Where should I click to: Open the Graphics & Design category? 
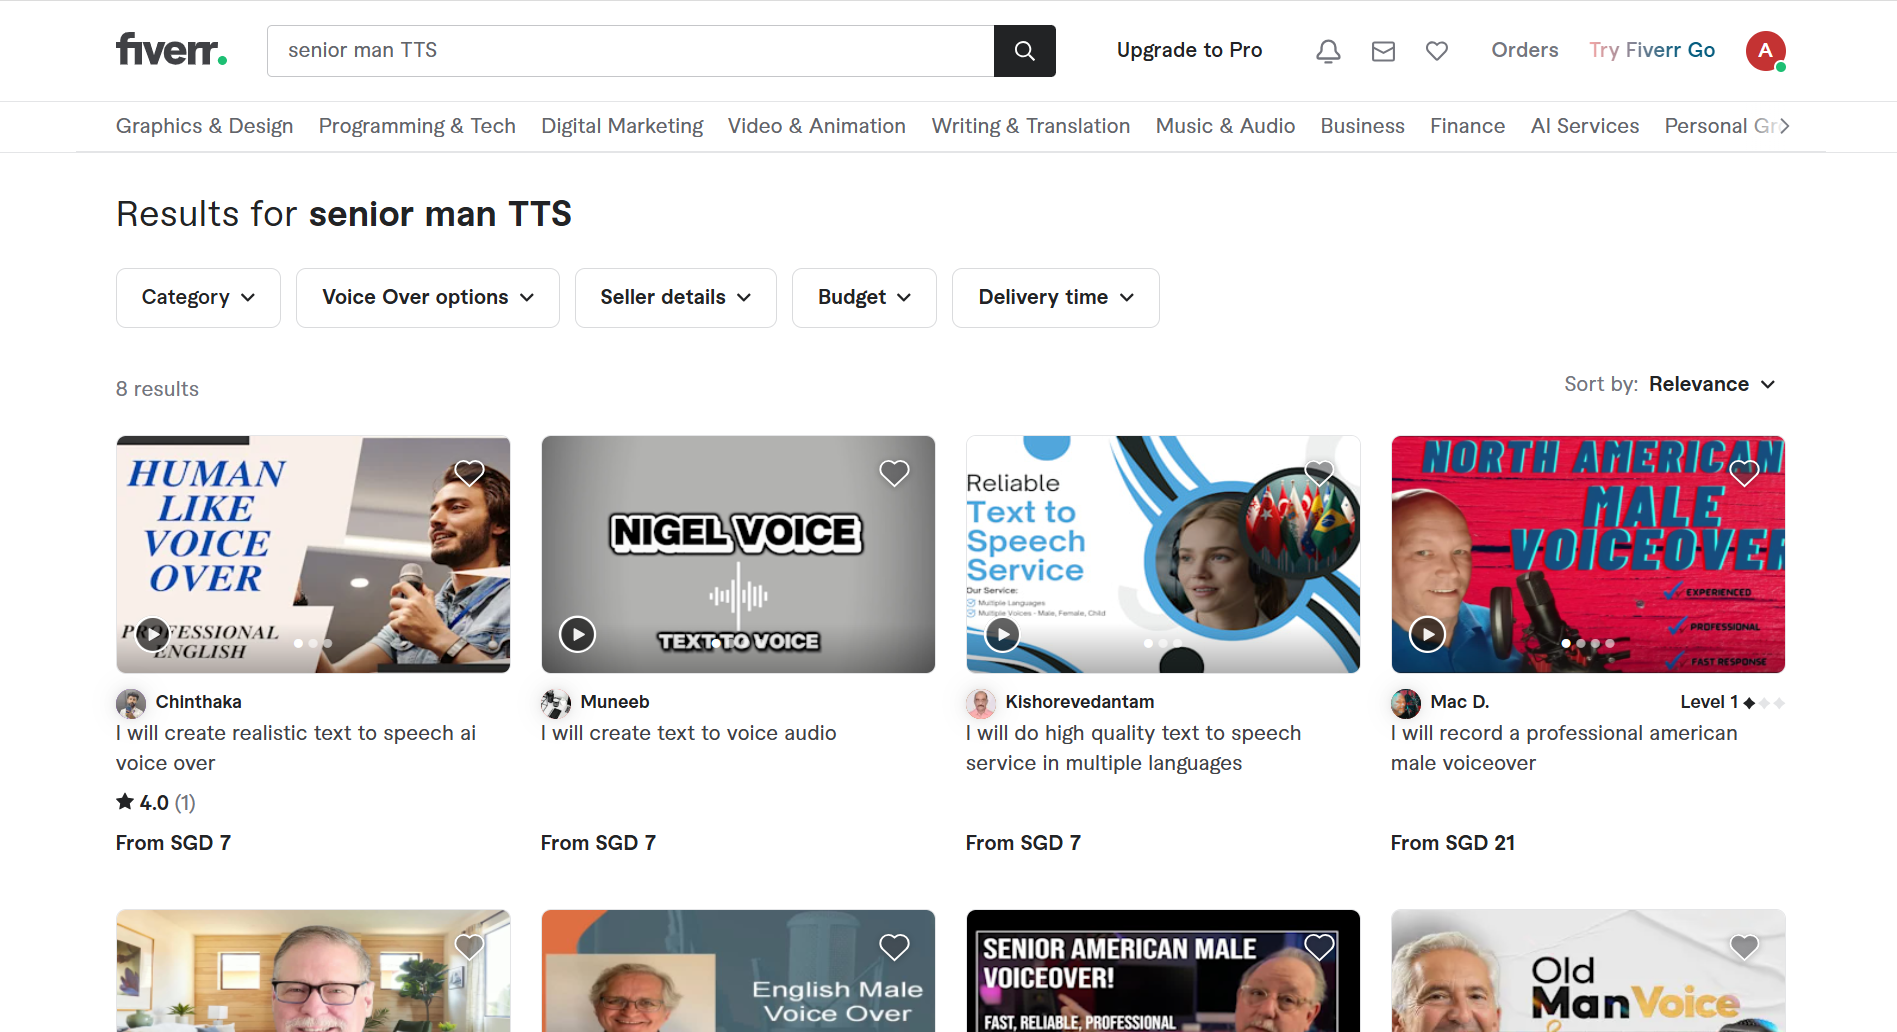[205, 126]
